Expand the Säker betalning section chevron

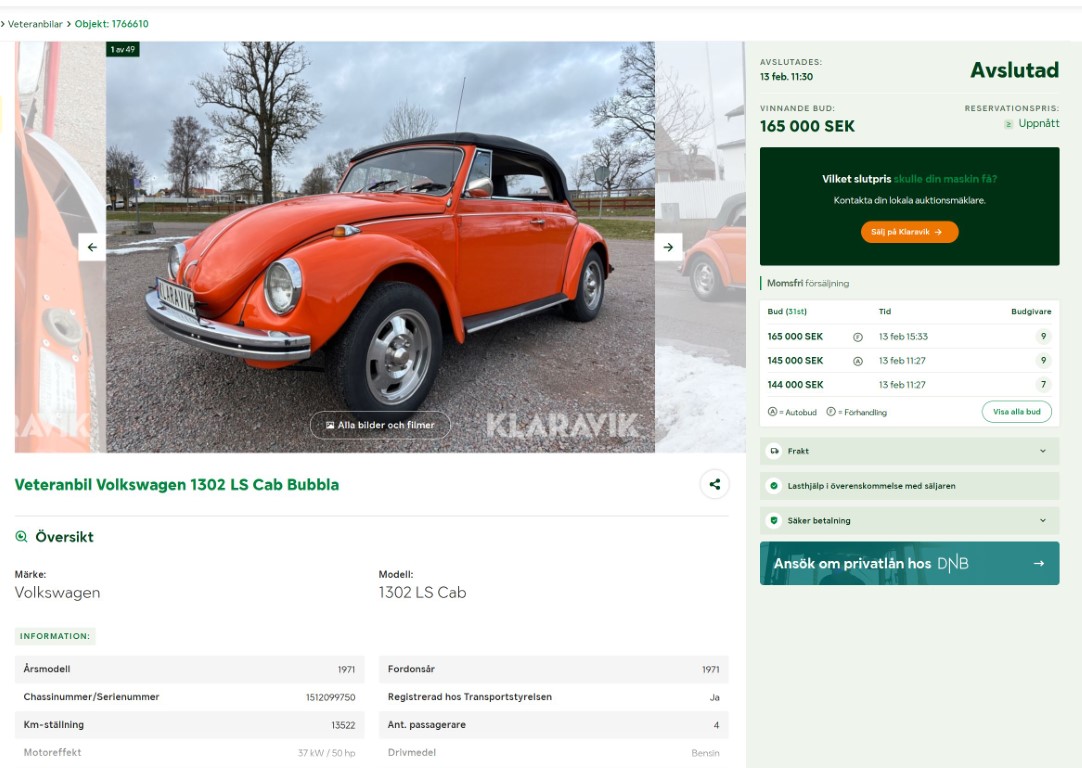(x=1043, y=521)
